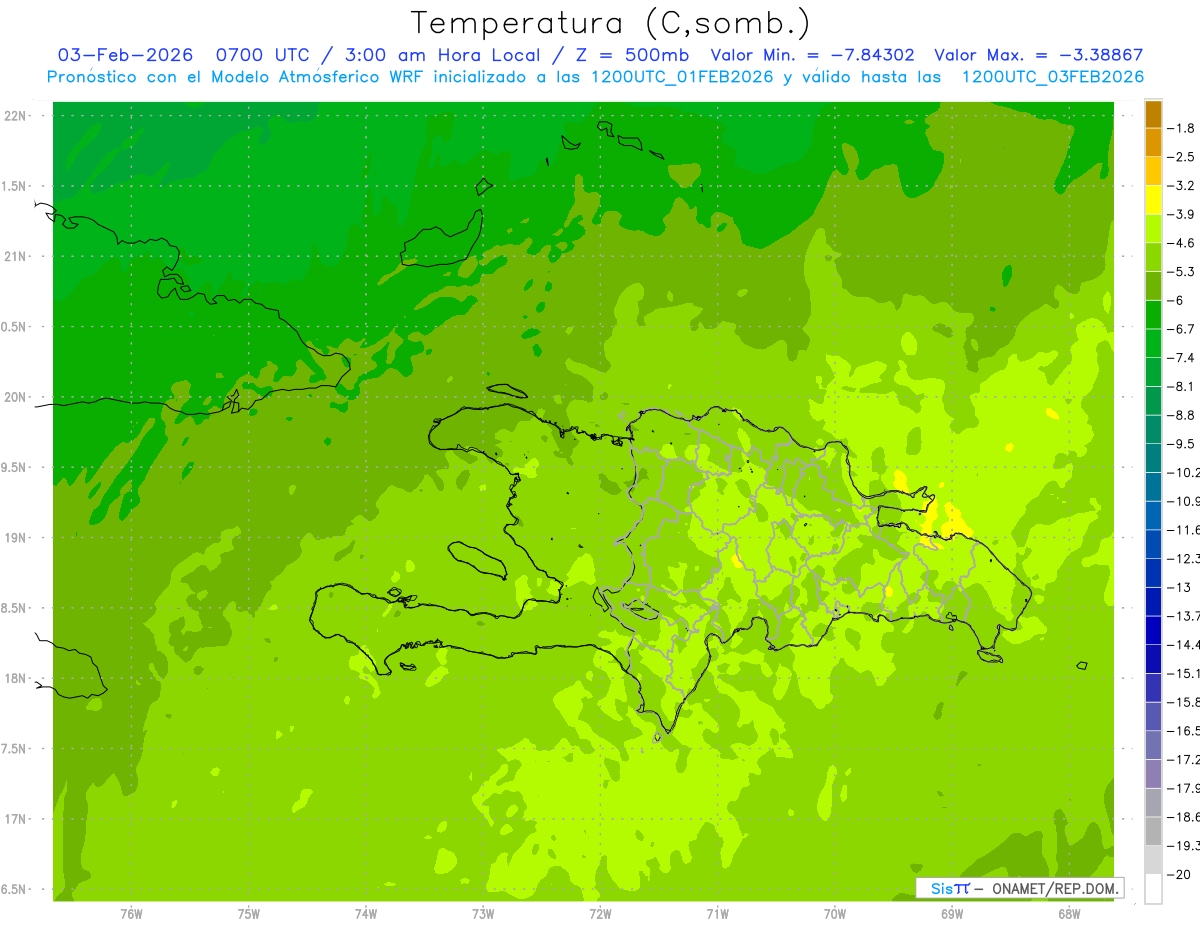Click the '21N' latitude label
This screenshot has width=1200, height=927.
15,256
